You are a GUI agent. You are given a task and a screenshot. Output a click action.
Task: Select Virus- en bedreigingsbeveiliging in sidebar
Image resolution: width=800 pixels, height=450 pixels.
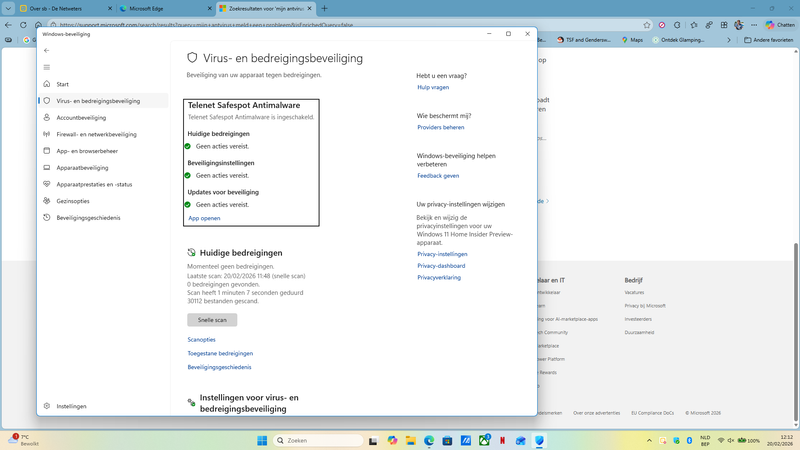[104, 101]
